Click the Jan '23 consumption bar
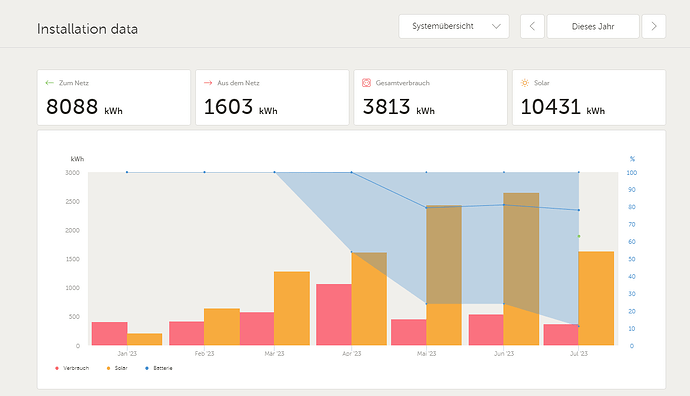The height and width of the screenshot is (396, 690). 110,334
